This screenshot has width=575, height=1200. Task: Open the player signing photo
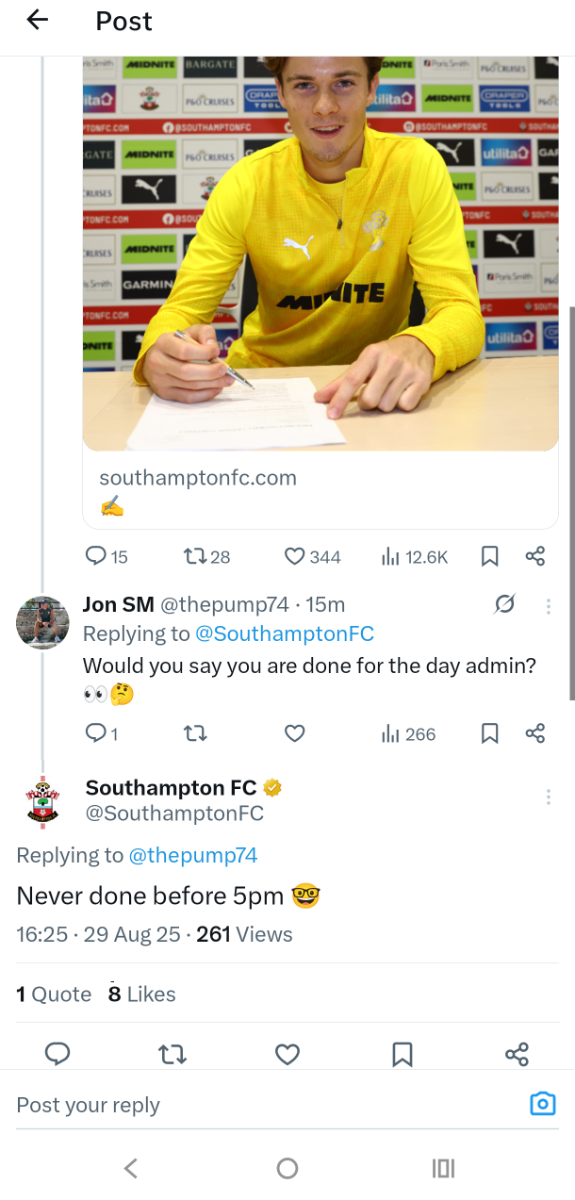[320, 254]
